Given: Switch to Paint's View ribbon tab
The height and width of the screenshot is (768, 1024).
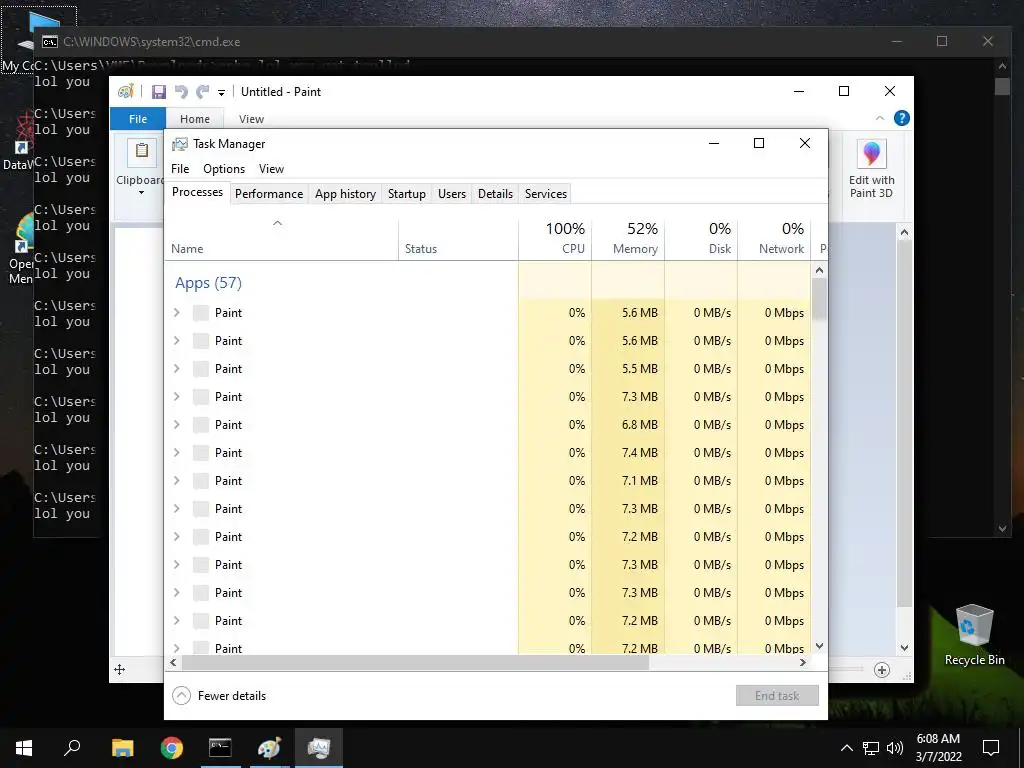Looking at the screenshot, I should point(251,119).
